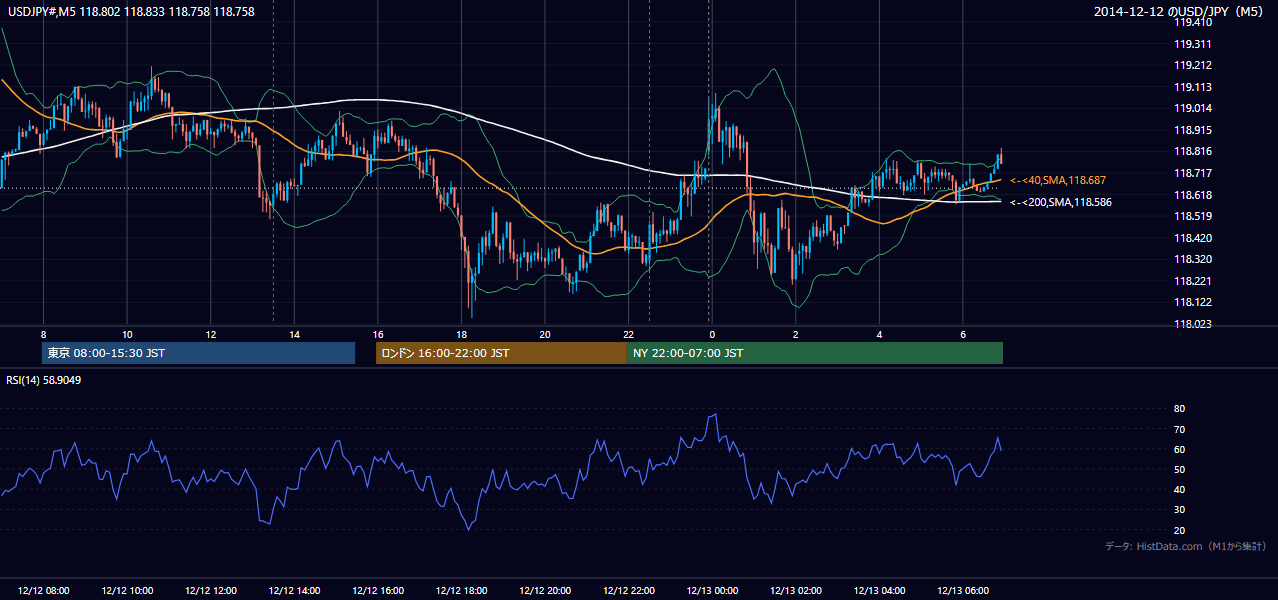The height and width of the screenshot is (600, 1278).
Task: Click the bottom time label 12/12 08:00
Action: point(43,591)
